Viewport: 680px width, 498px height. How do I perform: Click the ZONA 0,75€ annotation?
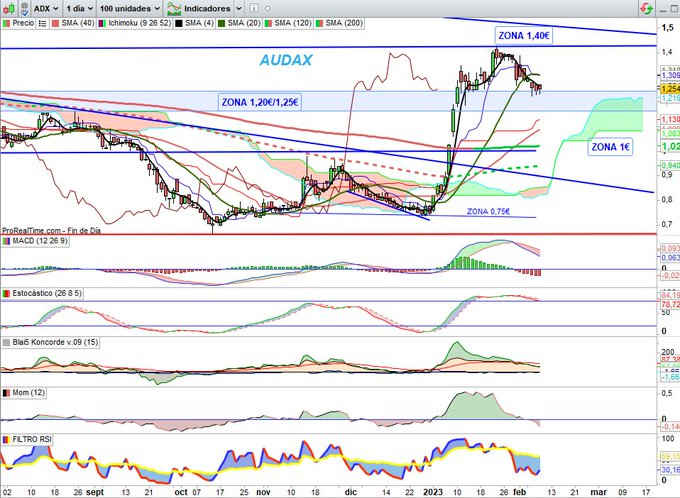(x=488, y=212)
